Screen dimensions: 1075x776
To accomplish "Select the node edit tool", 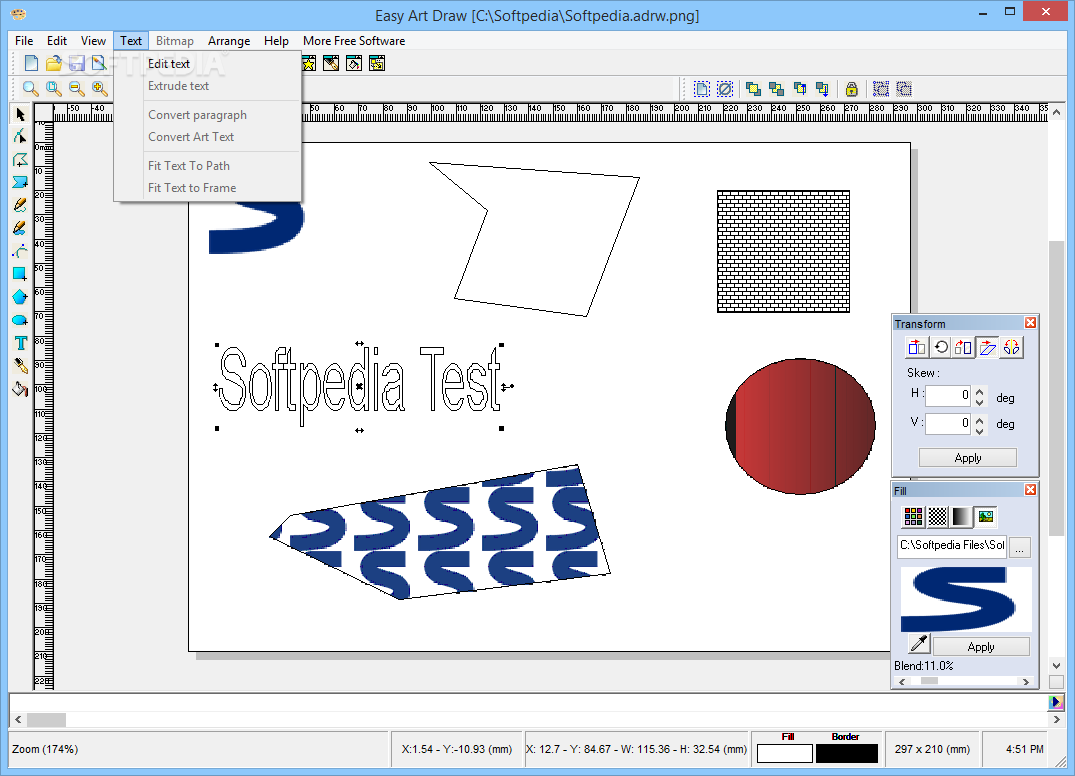I will tap(20, 136).
